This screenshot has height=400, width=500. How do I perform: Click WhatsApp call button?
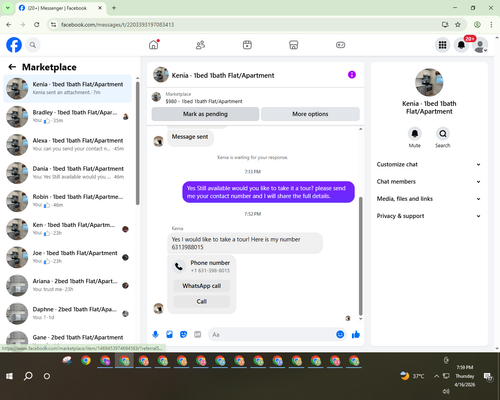tap(201, 286)
